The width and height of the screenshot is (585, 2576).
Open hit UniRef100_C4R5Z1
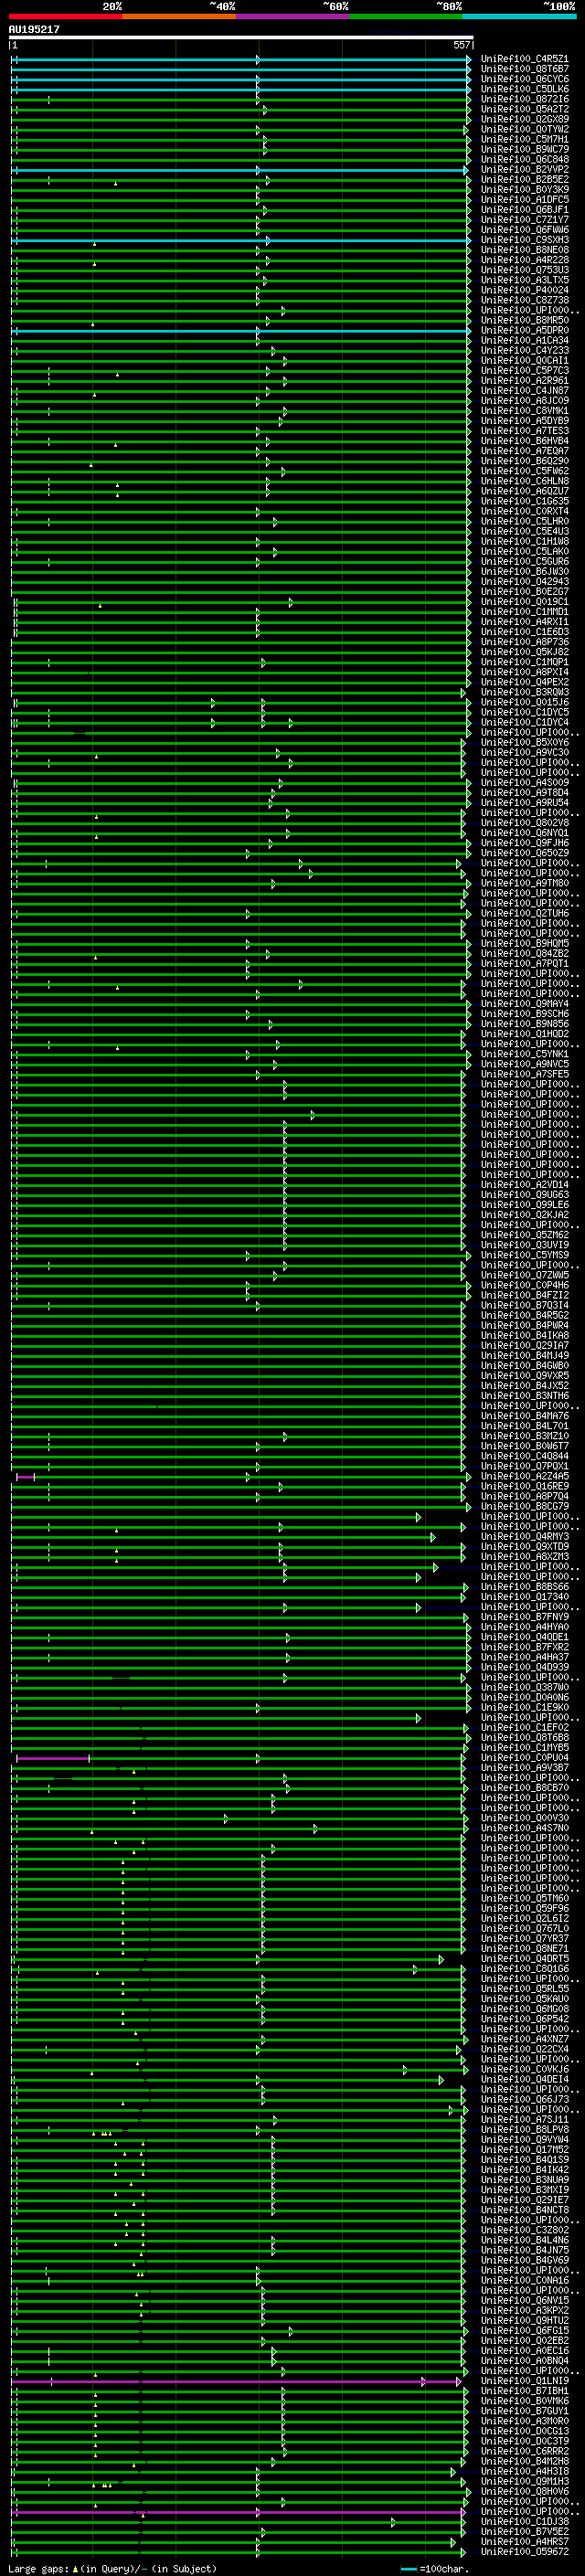(x=524, y=60)
